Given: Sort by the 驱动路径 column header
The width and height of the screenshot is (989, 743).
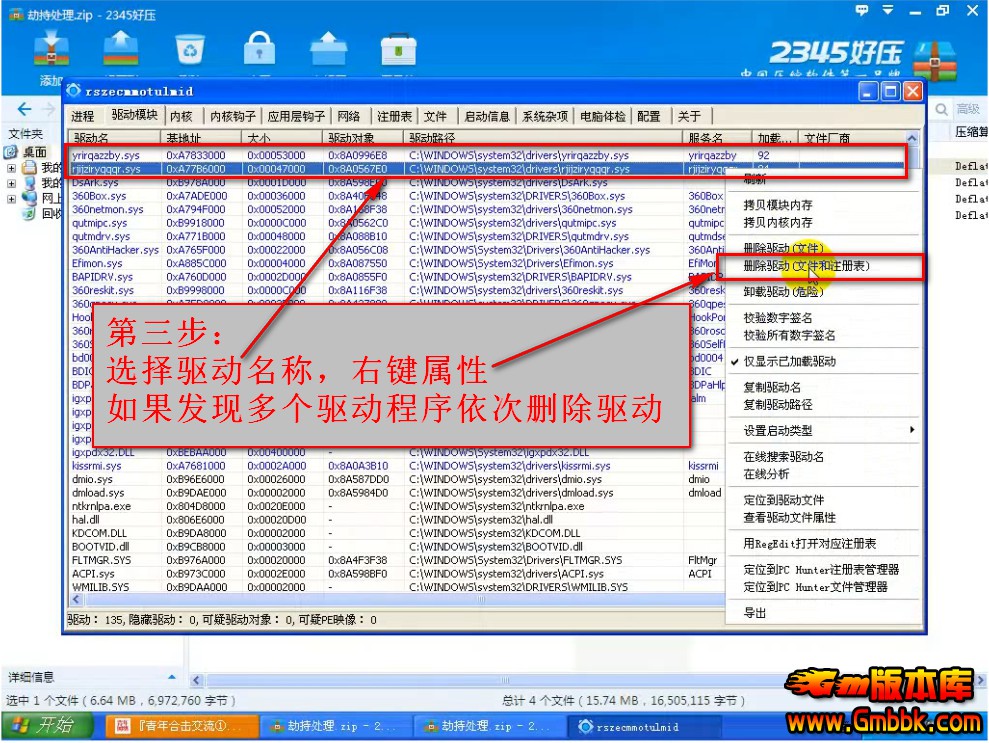Looking at the screenshot, I should (542, 137).
